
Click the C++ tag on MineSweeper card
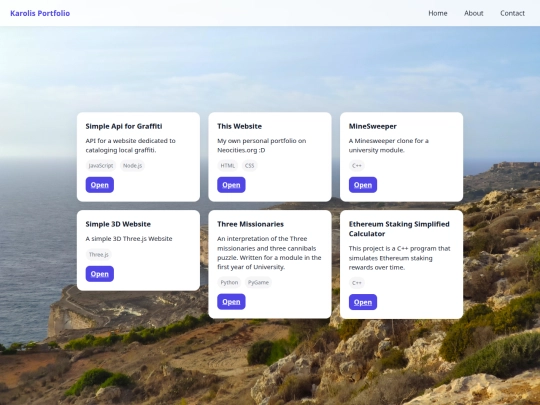click(356, 166)
